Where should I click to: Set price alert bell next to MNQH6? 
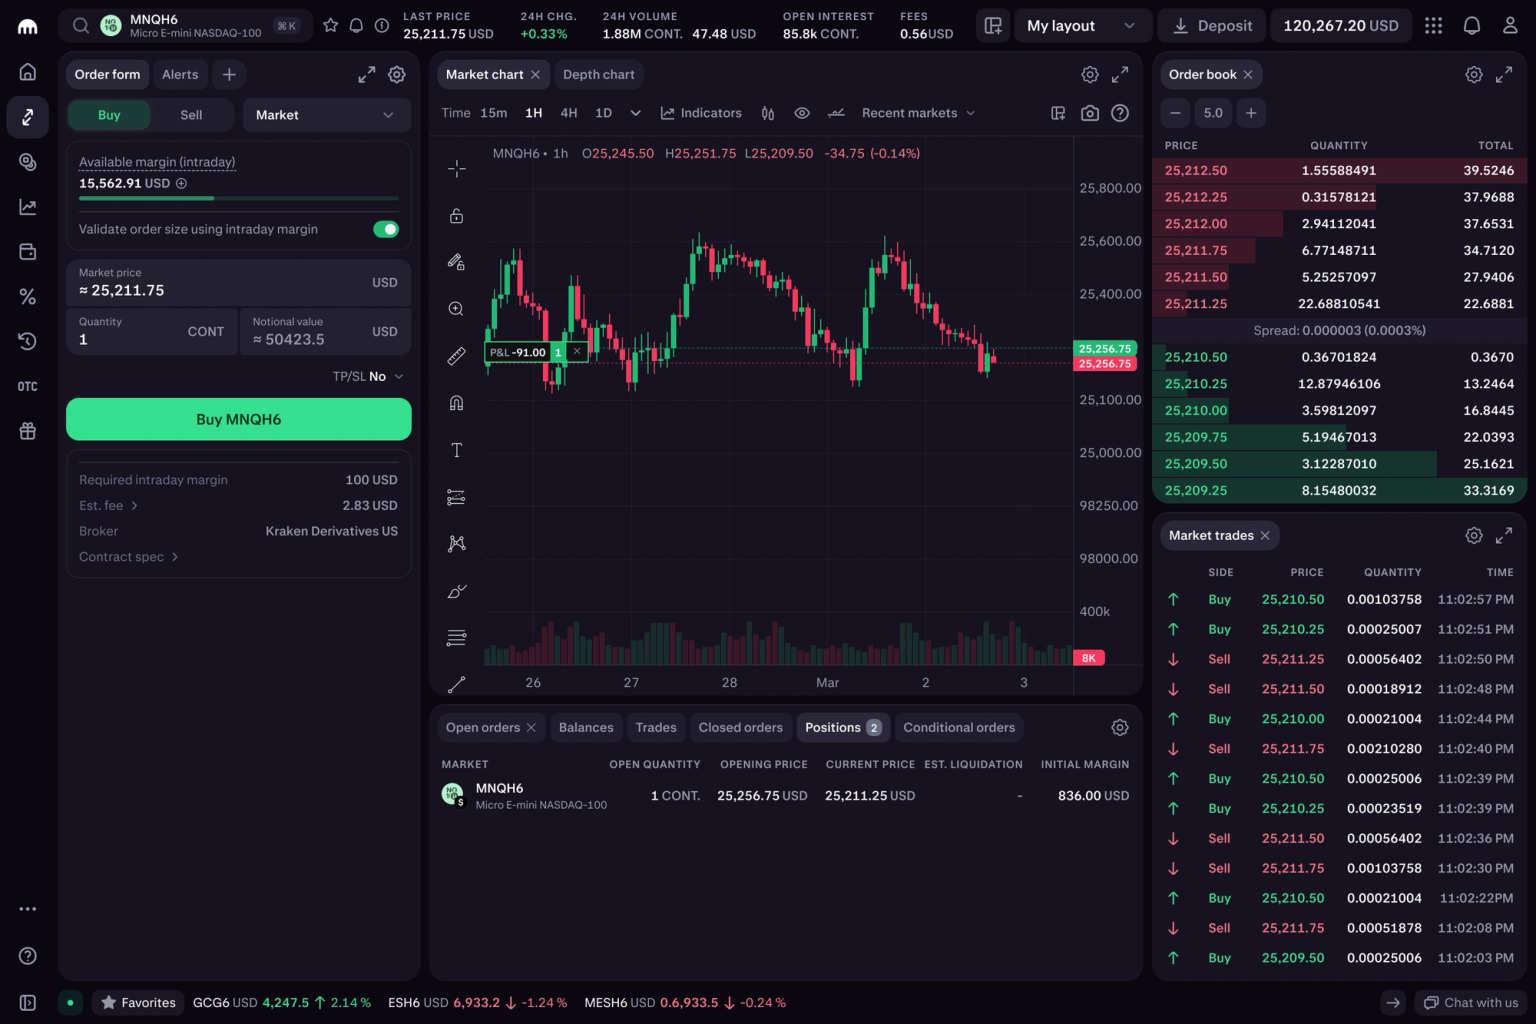(356, 25)
